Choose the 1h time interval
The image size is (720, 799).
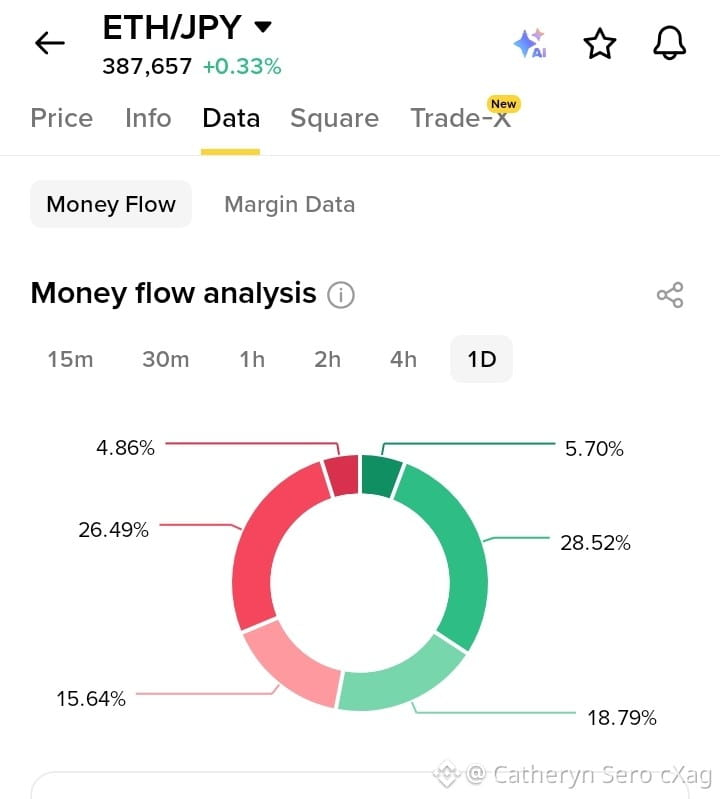(x=252, y=359)
